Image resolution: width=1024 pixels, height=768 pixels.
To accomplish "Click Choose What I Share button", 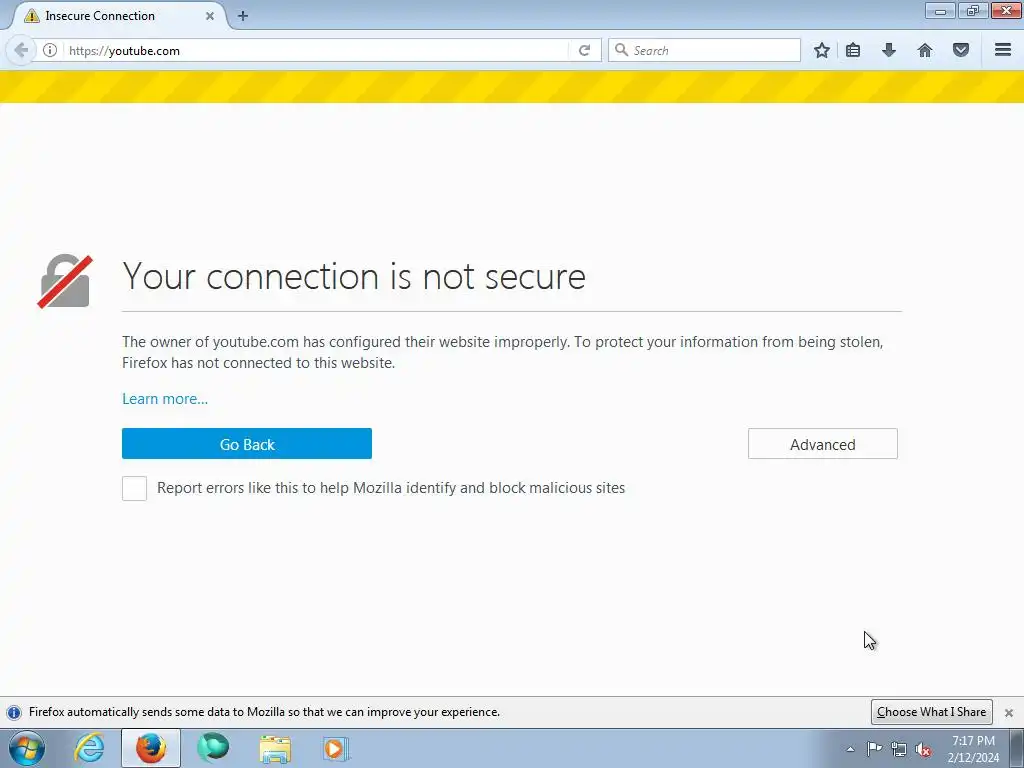I will (x=931, y=712).
